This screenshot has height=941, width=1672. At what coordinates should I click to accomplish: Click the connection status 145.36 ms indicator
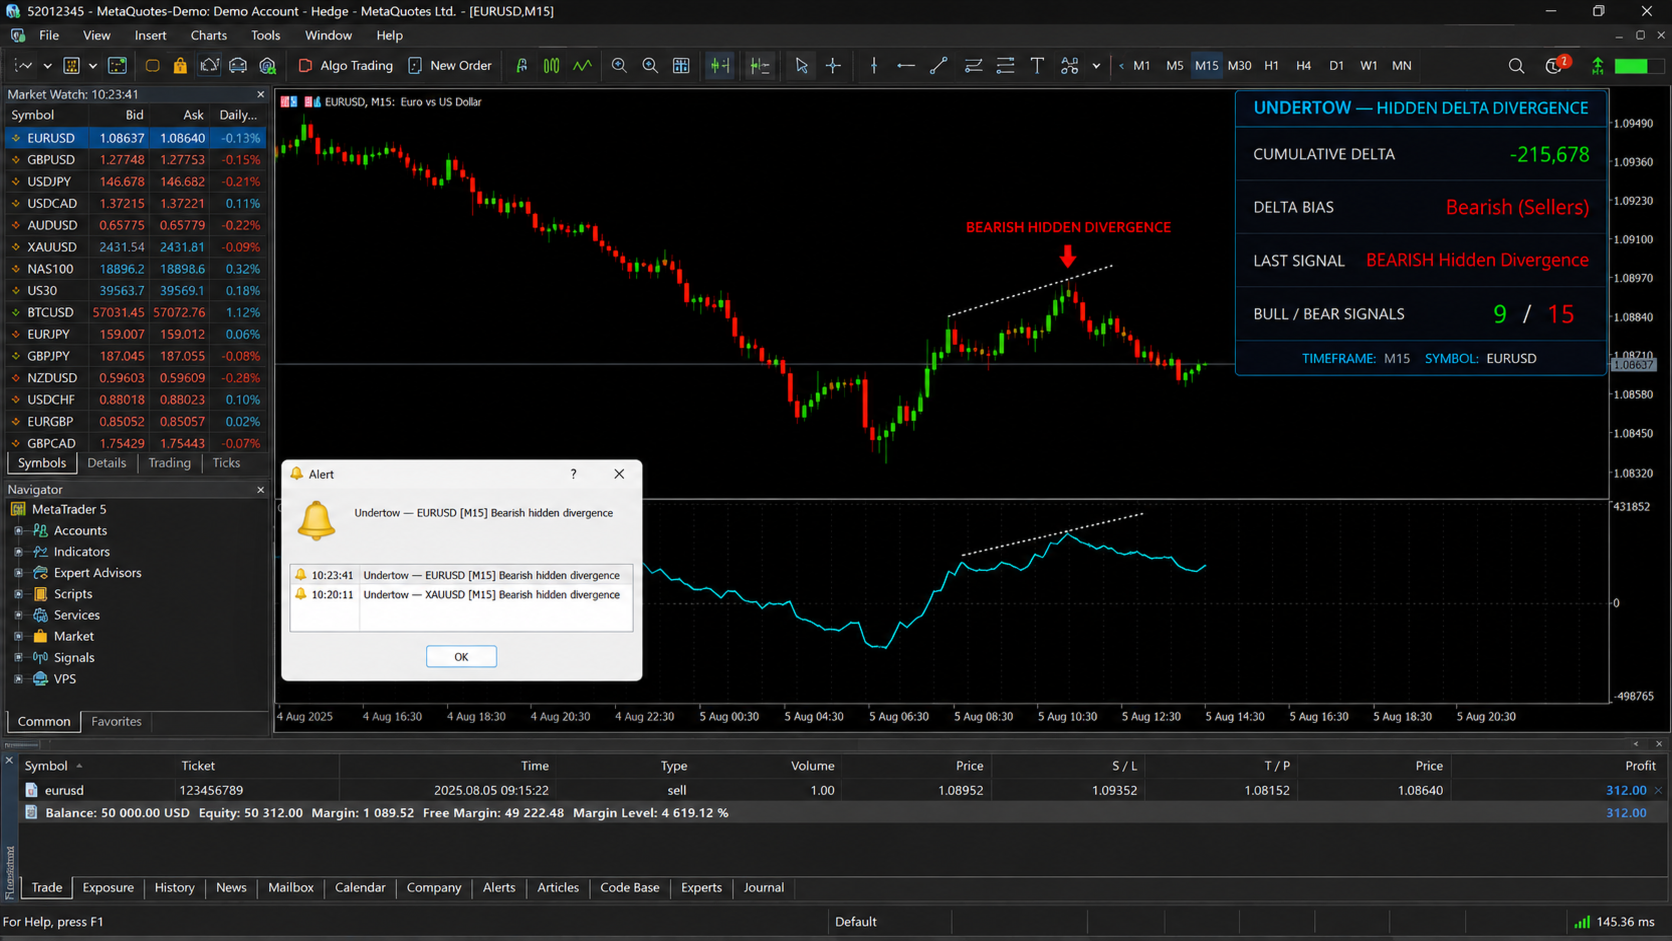click(1614, 922)
